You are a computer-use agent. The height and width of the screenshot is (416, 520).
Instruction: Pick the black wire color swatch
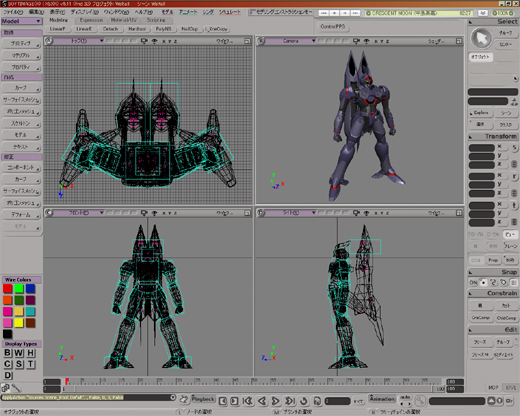coord(8,334)
